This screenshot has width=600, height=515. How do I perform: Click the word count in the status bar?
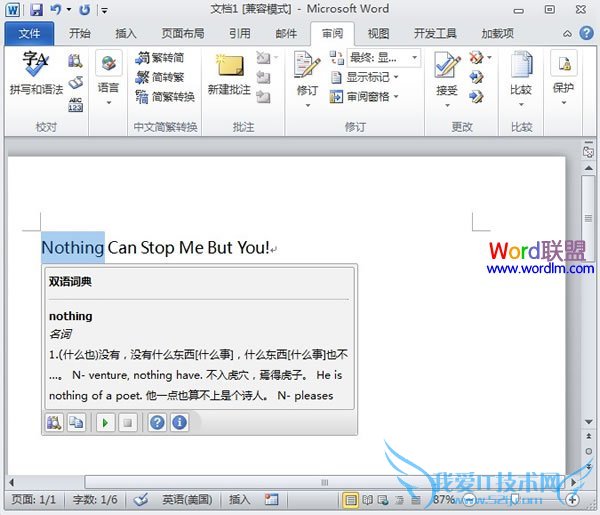pos(95,499)
